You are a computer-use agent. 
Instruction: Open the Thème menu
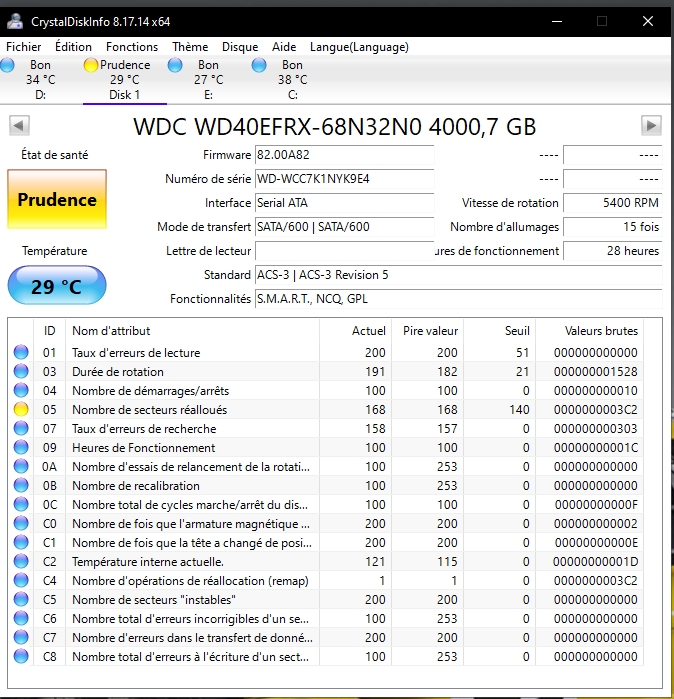[x=190, y=47]
